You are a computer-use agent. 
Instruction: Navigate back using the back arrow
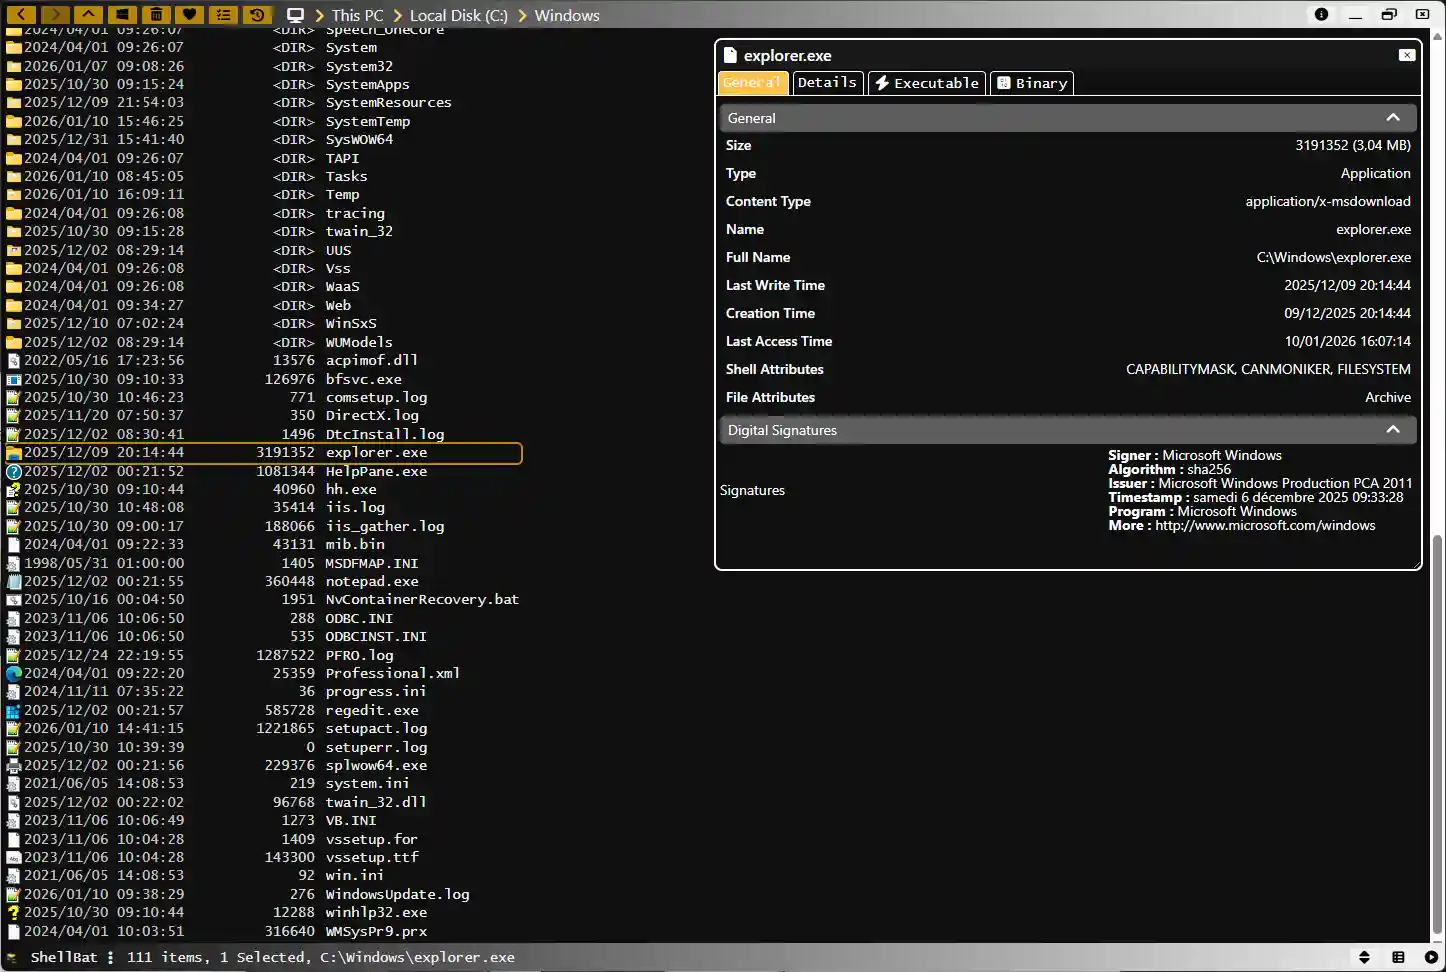point(22,14)
